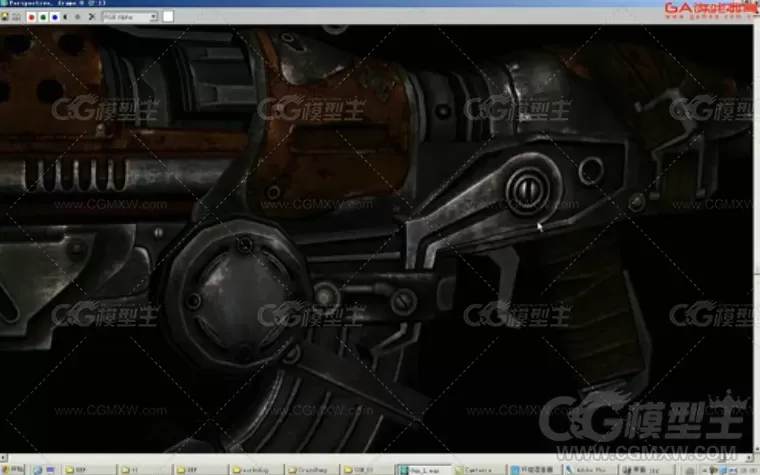The width and height of the screenshot is (760, 475).
Task: Toggle the alpha channel display icon
Action: click(x=66, y=17)
